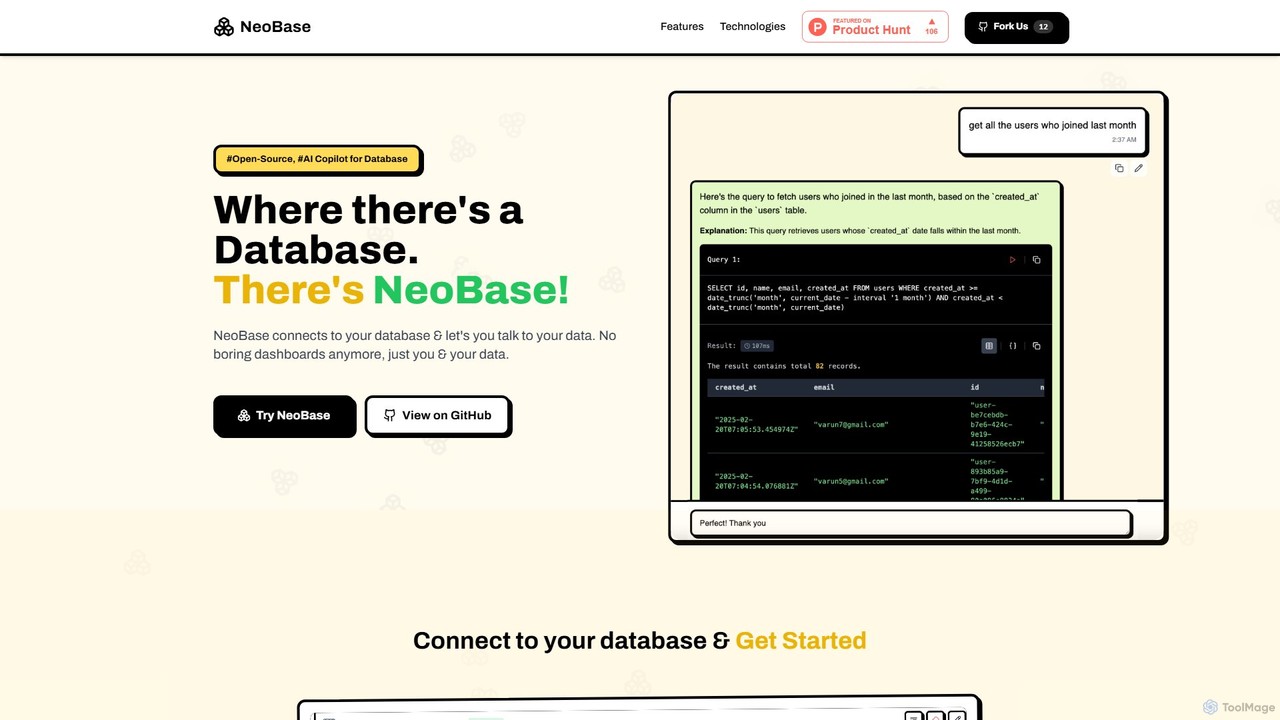Viewport: 1280px width, 720px height.
Task: Select the id cell starting with user-be7cebdb
Action: point(997,425)
